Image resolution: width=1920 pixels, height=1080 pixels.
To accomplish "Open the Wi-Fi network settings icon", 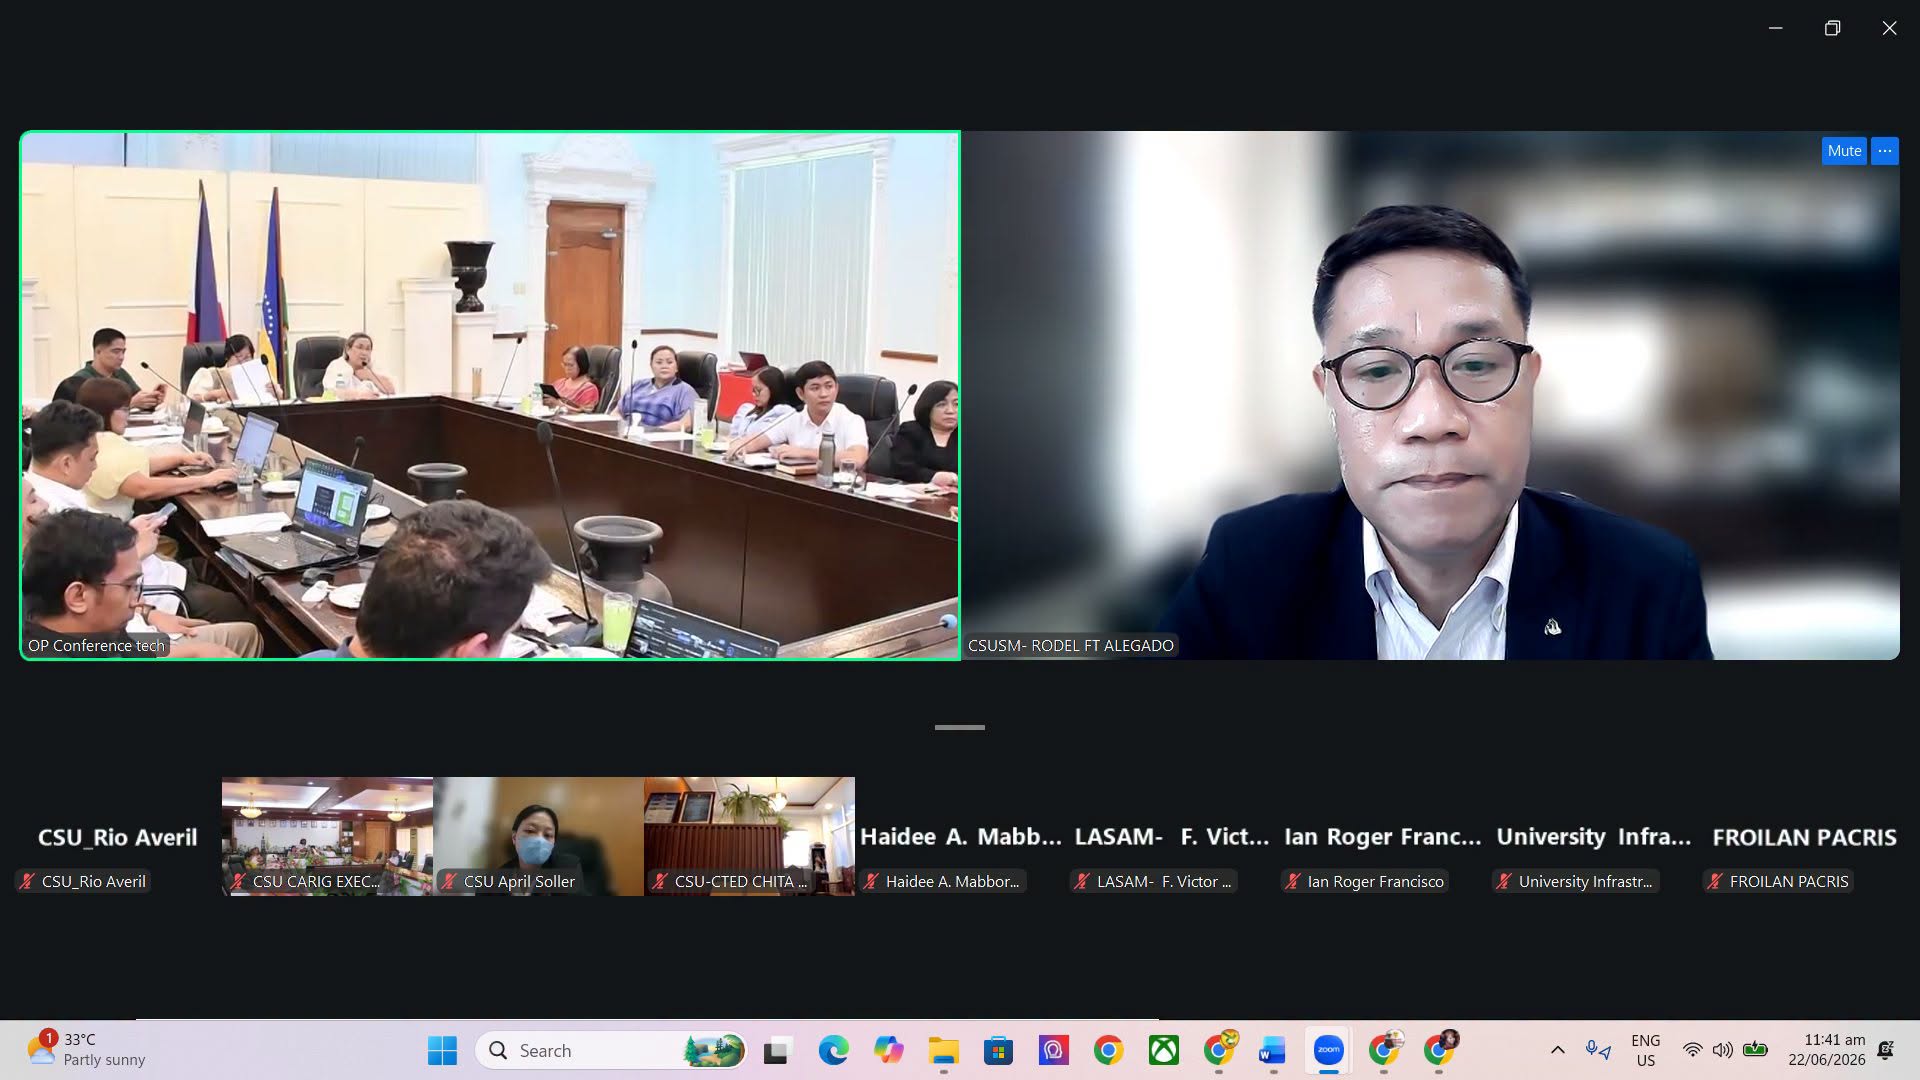I will 1692,1050.
